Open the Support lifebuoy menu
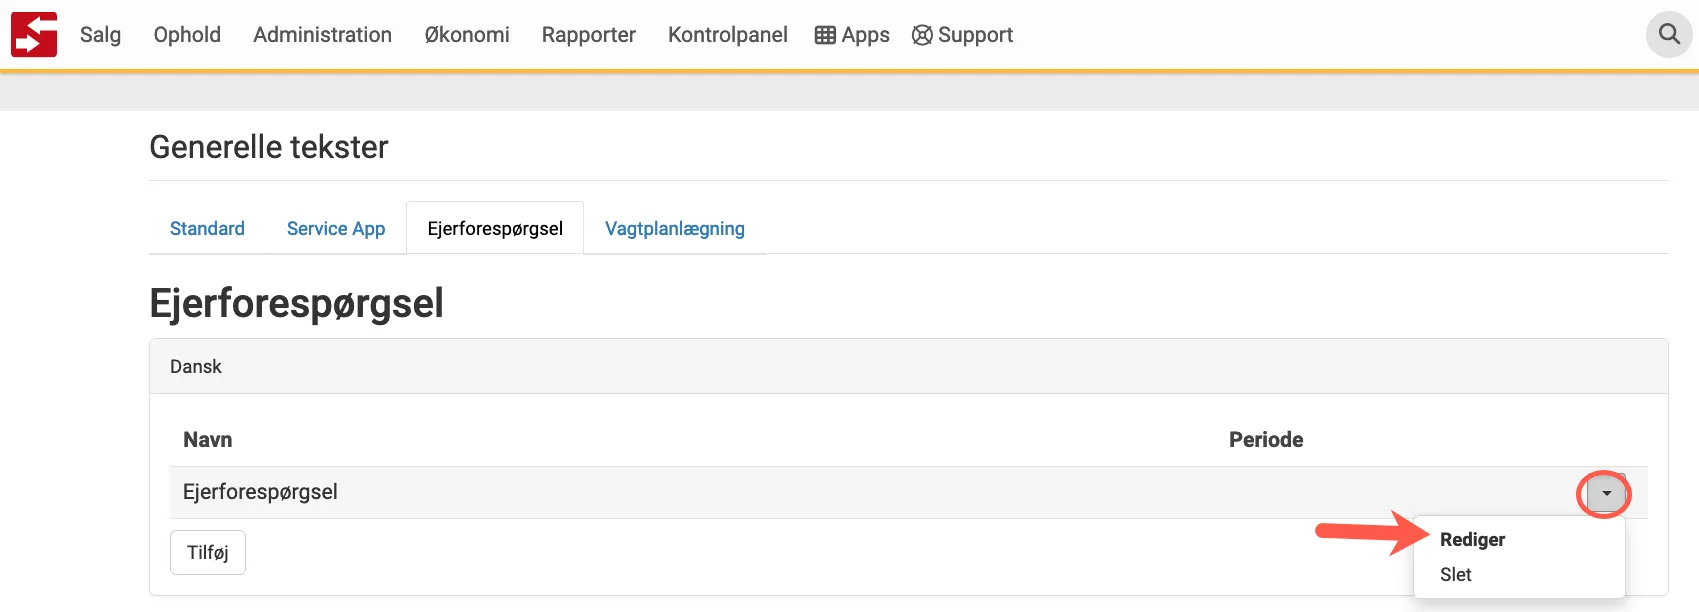The height and width of the screenshot is (612, 1699). 962,35
